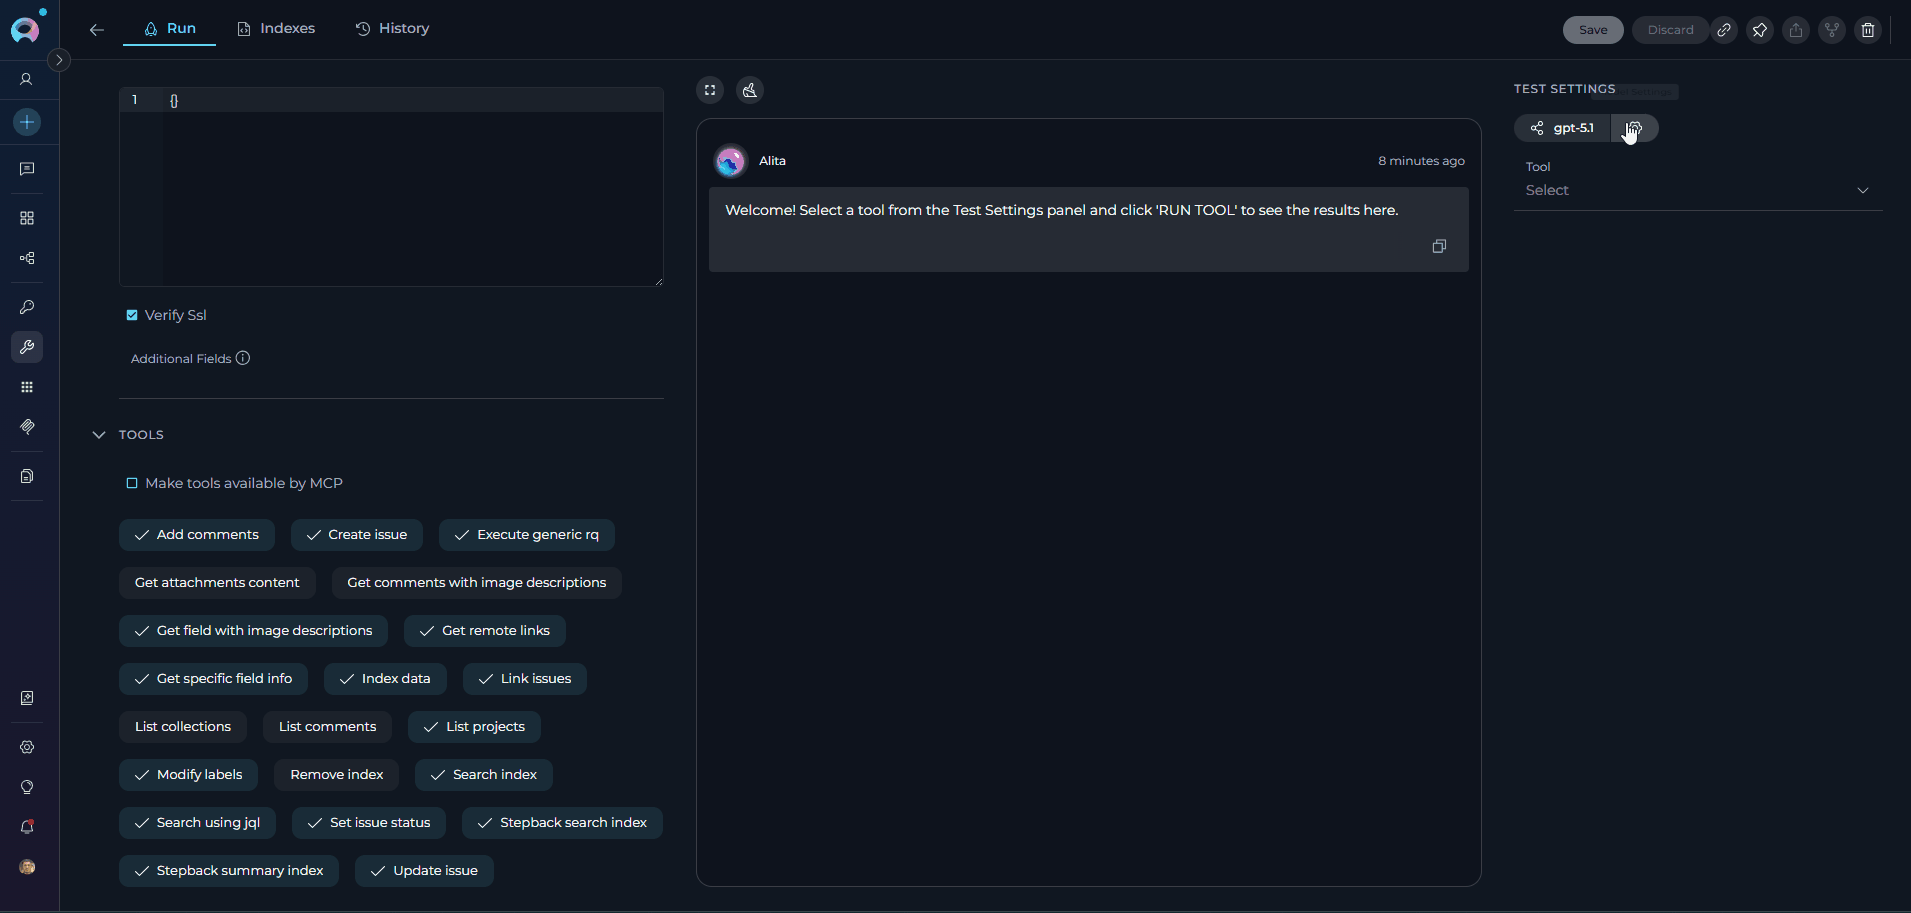Collapse the TOOLS section
Viewport: 1911px width, 913px height.
click(99, 435)
